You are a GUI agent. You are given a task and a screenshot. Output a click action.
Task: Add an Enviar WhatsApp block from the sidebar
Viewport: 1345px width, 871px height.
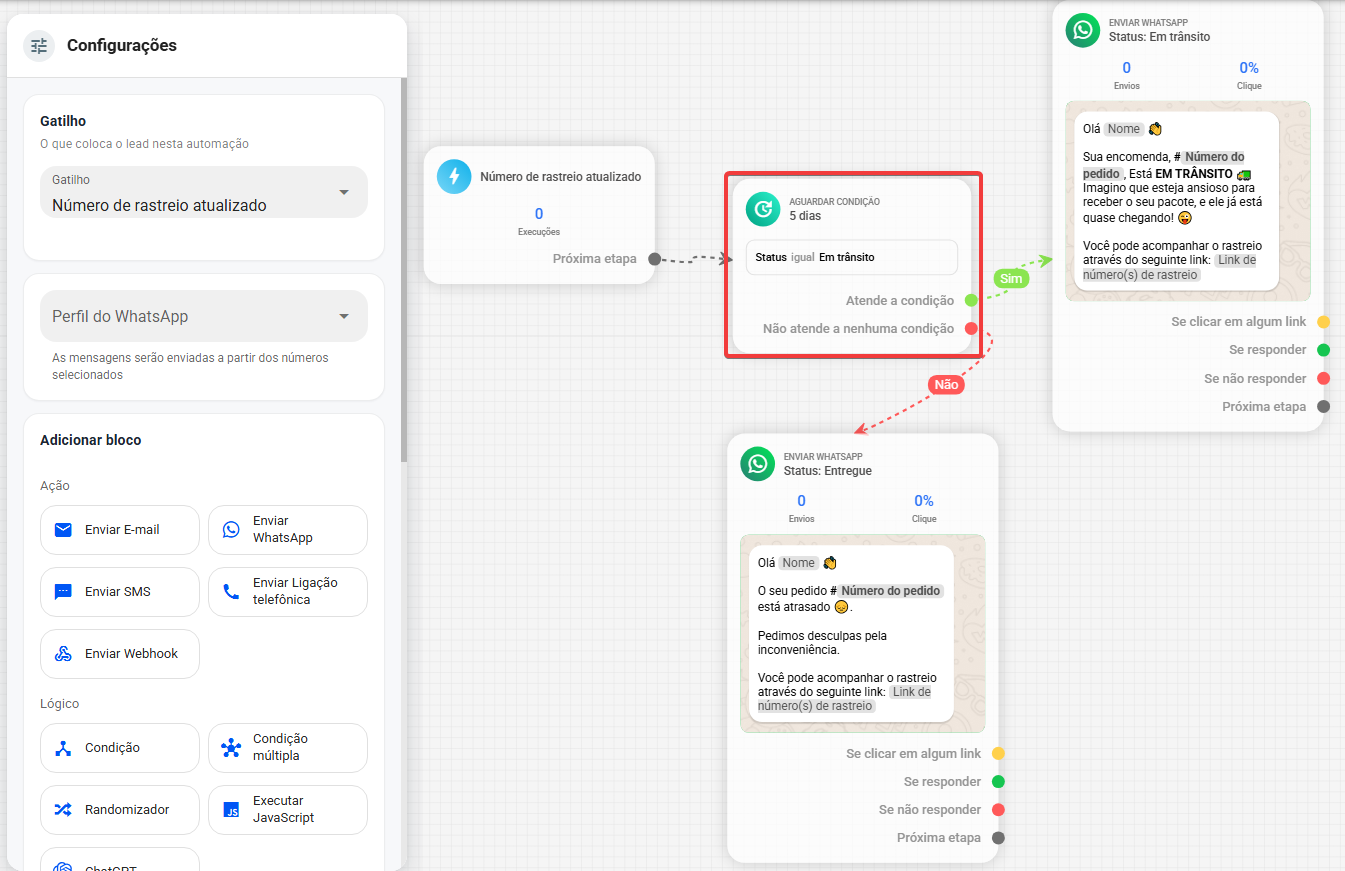coord(288,530)
